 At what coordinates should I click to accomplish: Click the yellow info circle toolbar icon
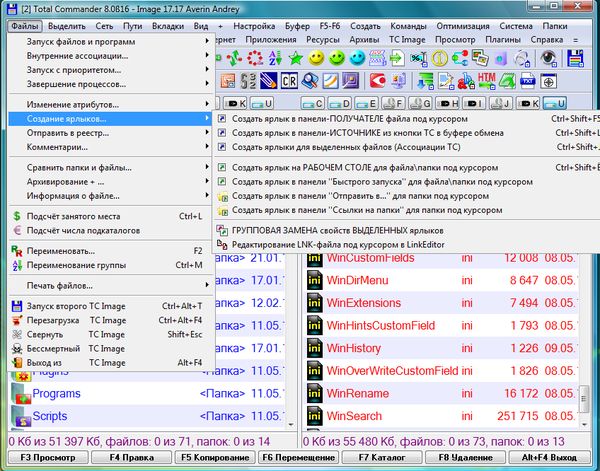[x=439, y=58]
